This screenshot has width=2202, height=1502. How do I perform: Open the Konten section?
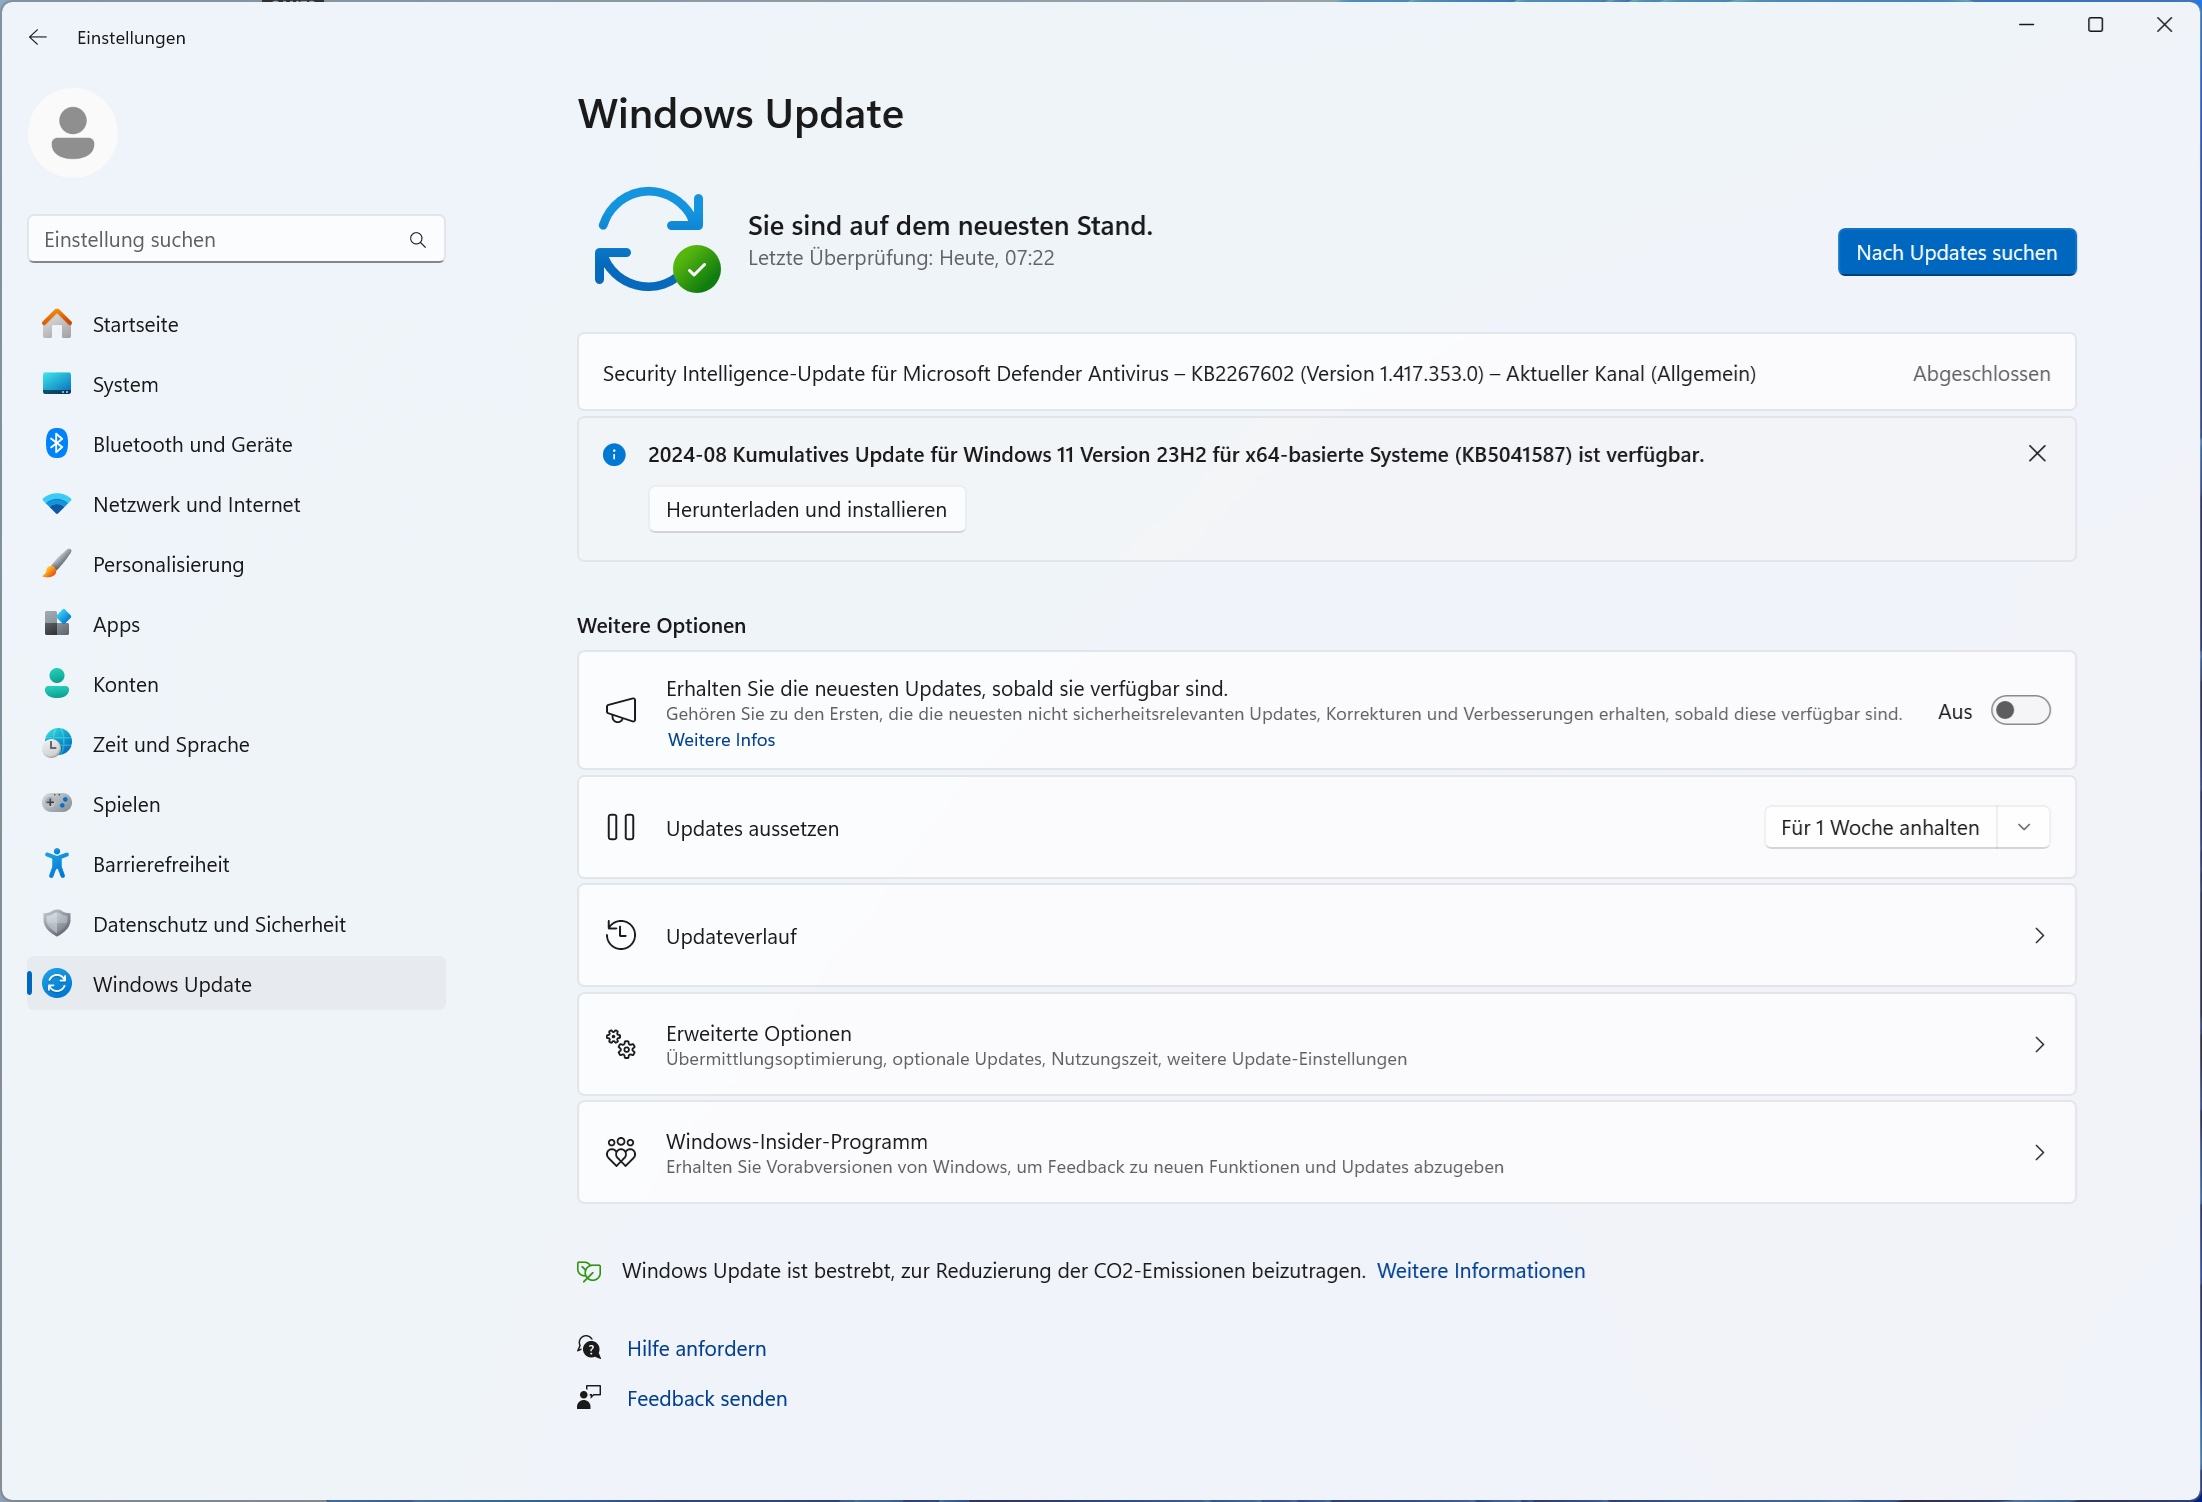click(237, 684)
